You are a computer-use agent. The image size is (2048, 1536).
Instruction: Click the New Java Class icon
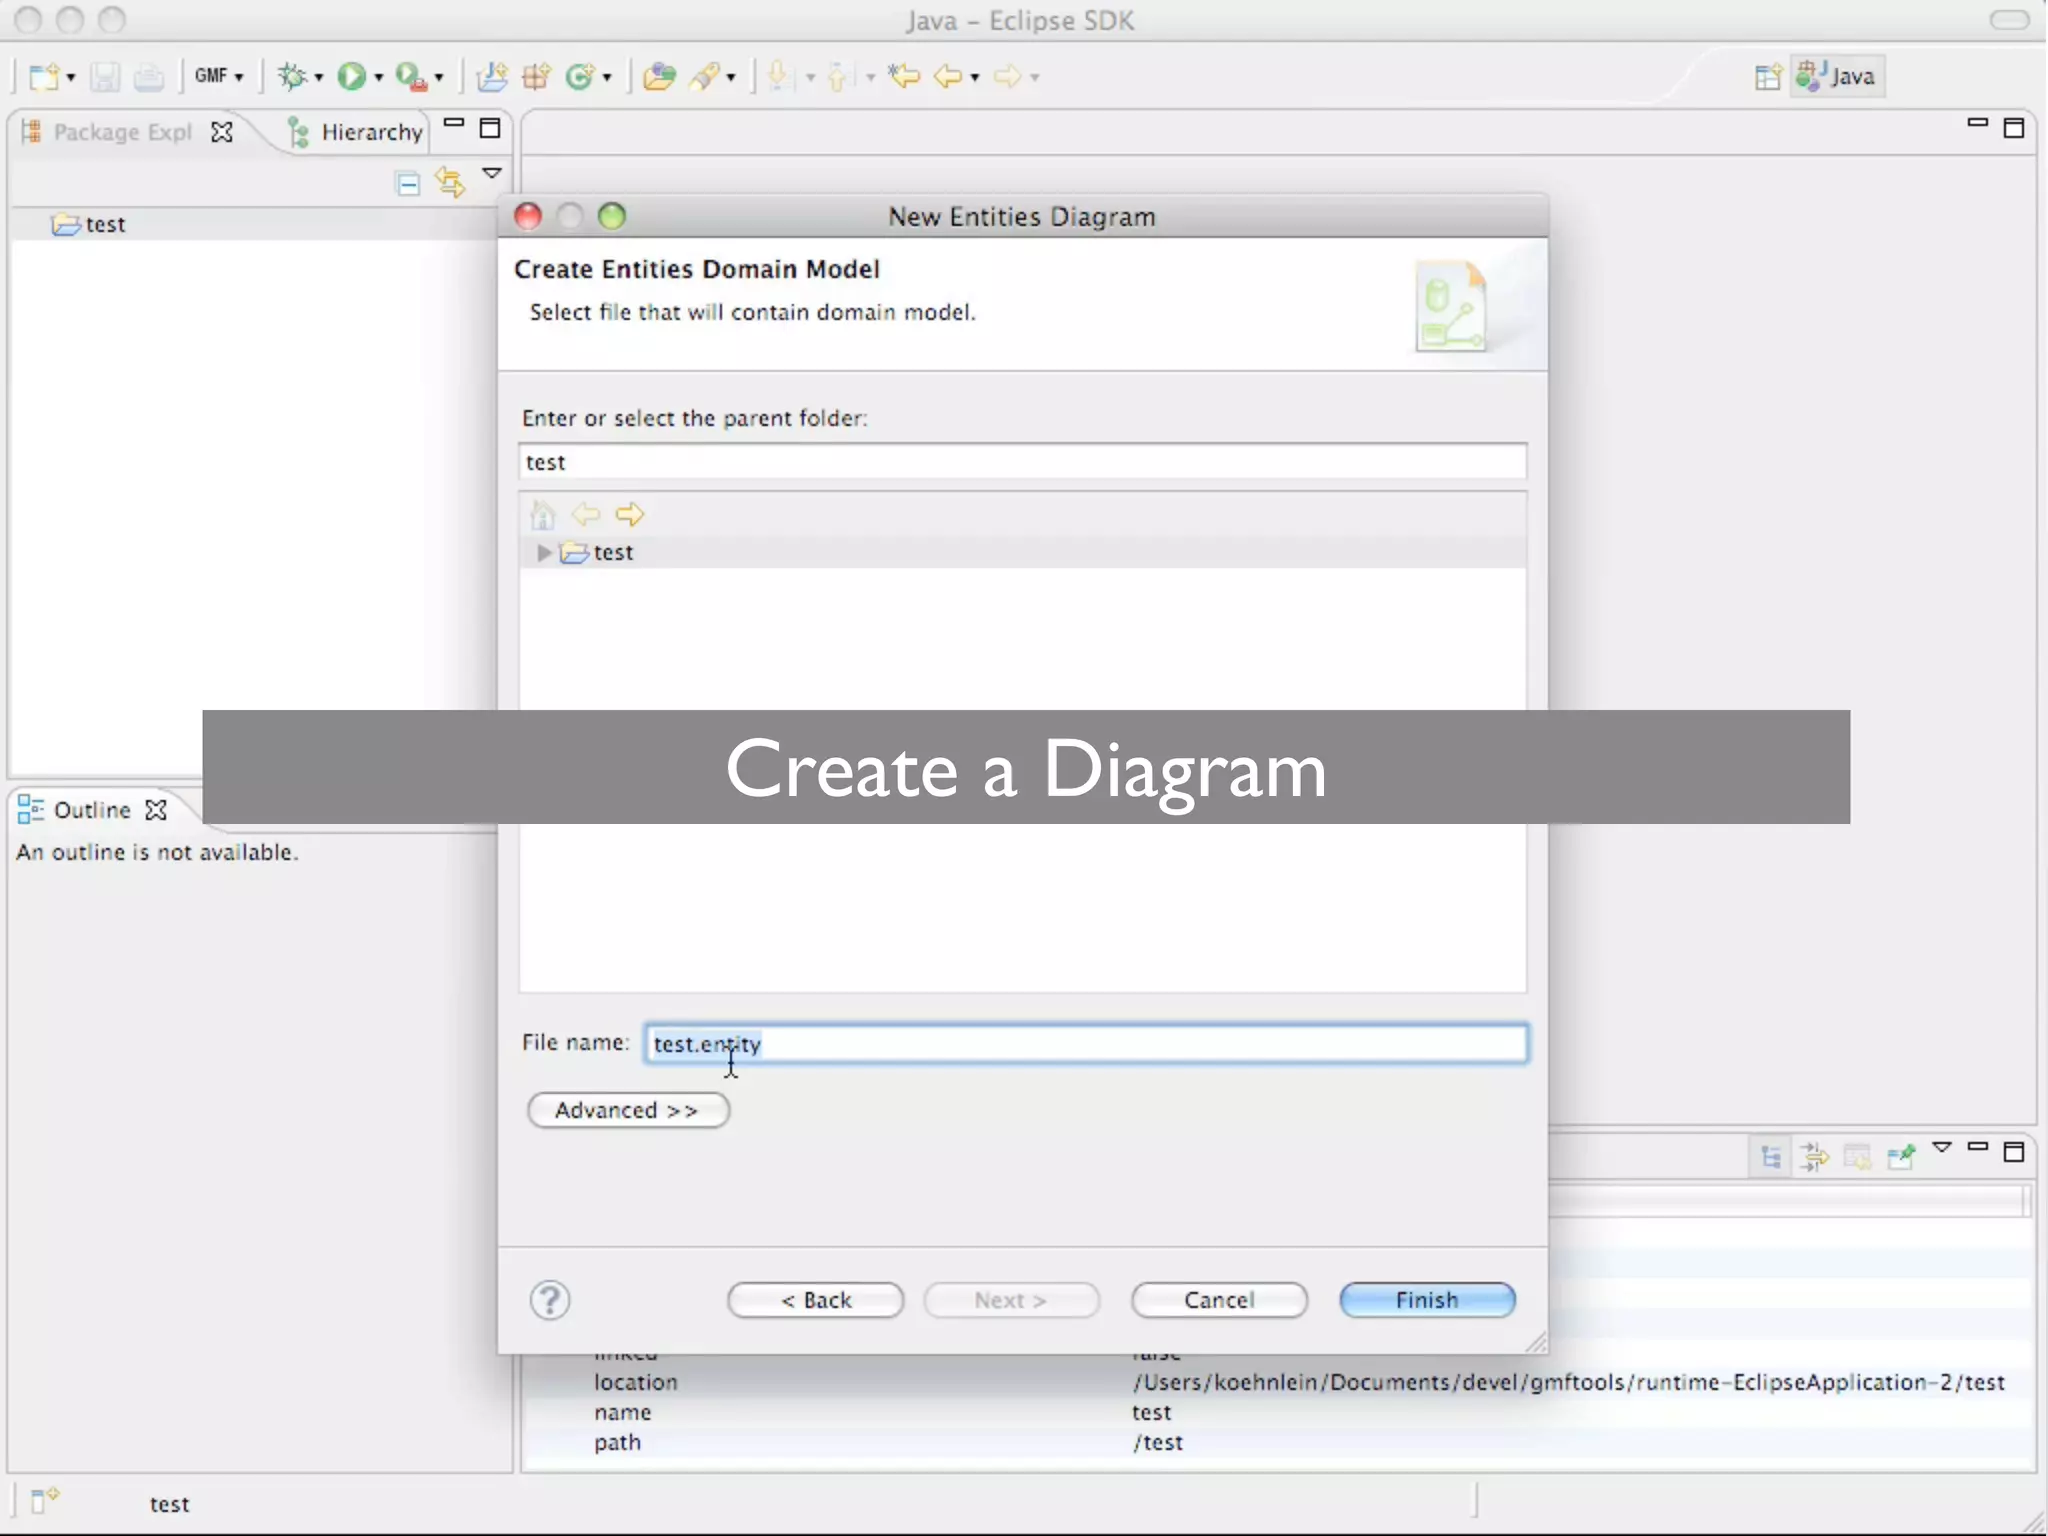(x=580, y=76)
